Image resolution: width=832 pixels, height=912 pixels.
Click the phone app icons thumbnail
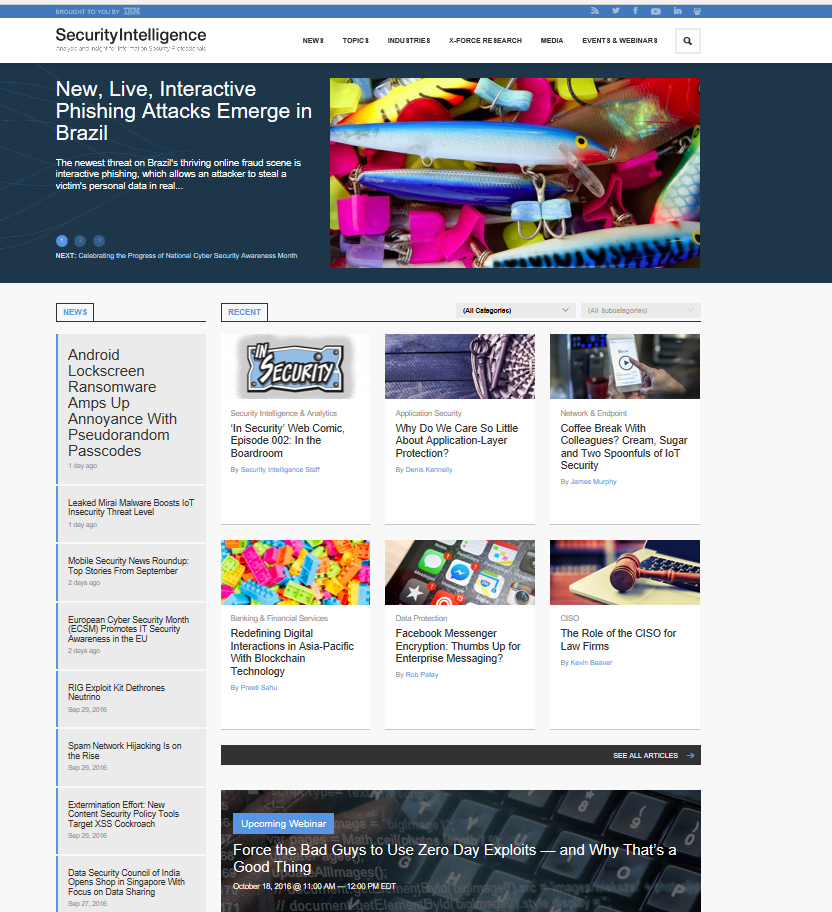tap(460, 572)
